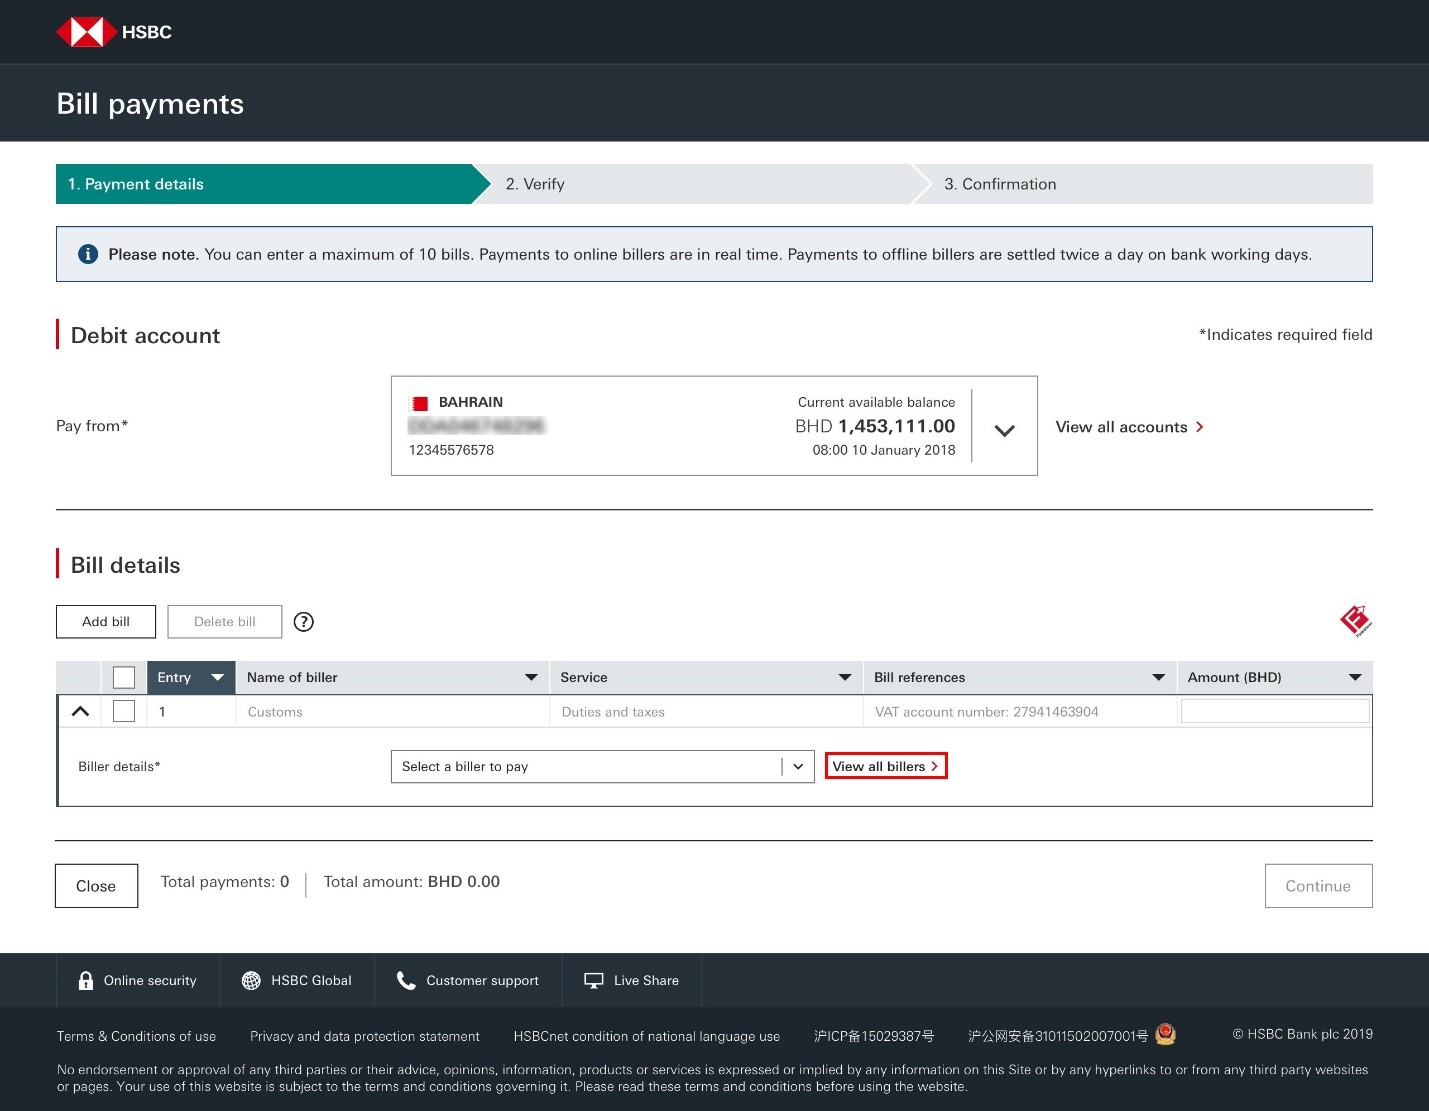Image resolution: width=1429 pixels, height=1111 pixels.
Task: Open the View all accounts link
Action: [1129, 427]
